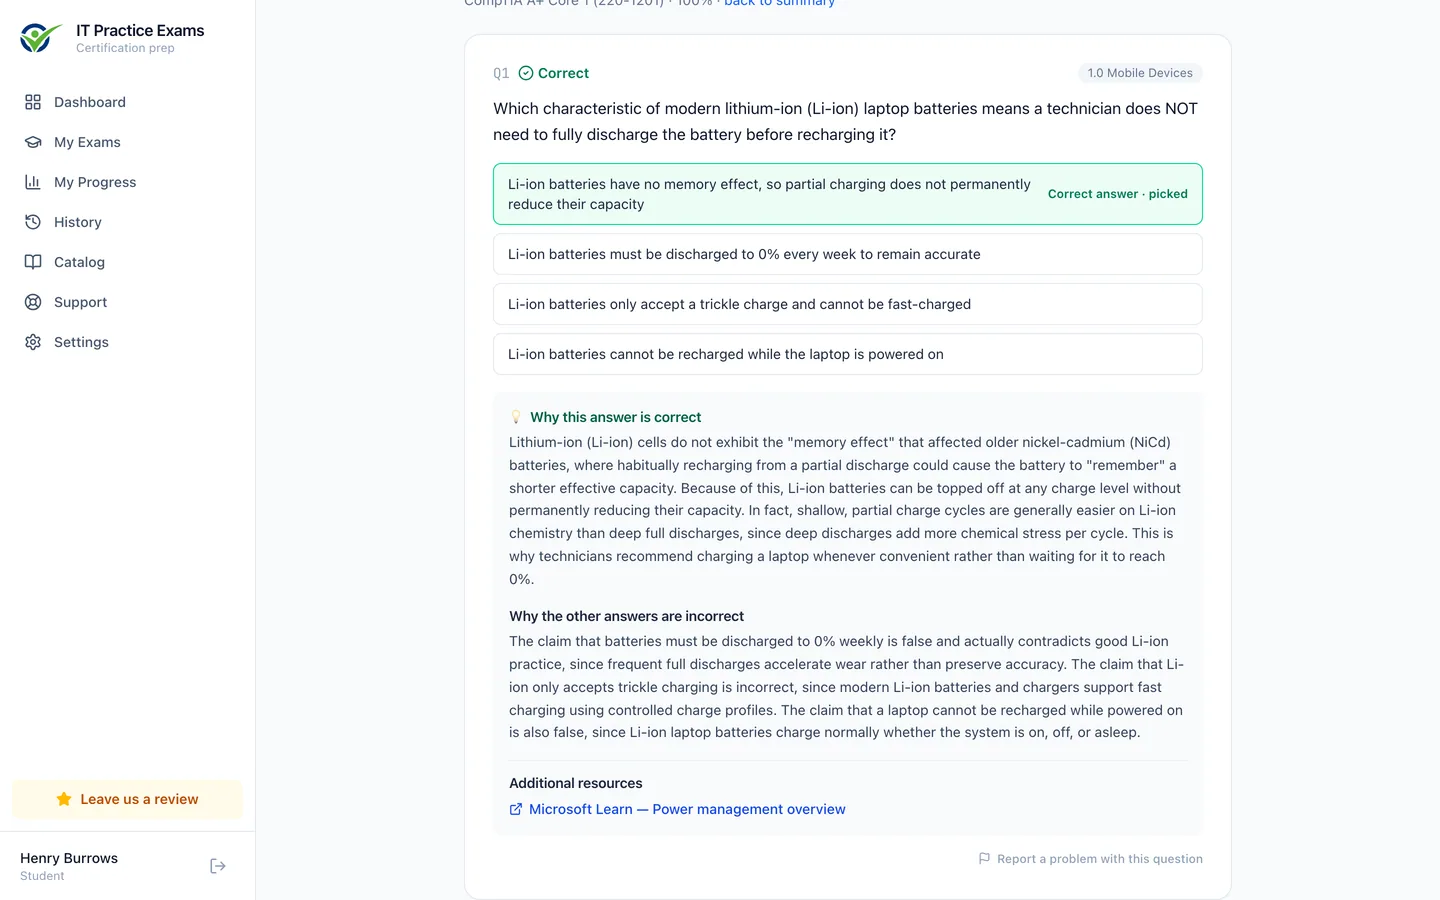This screenshot has height=900, width=1440.
Task: Click Report a problem with this question
Action: (x=1090, y=858)
